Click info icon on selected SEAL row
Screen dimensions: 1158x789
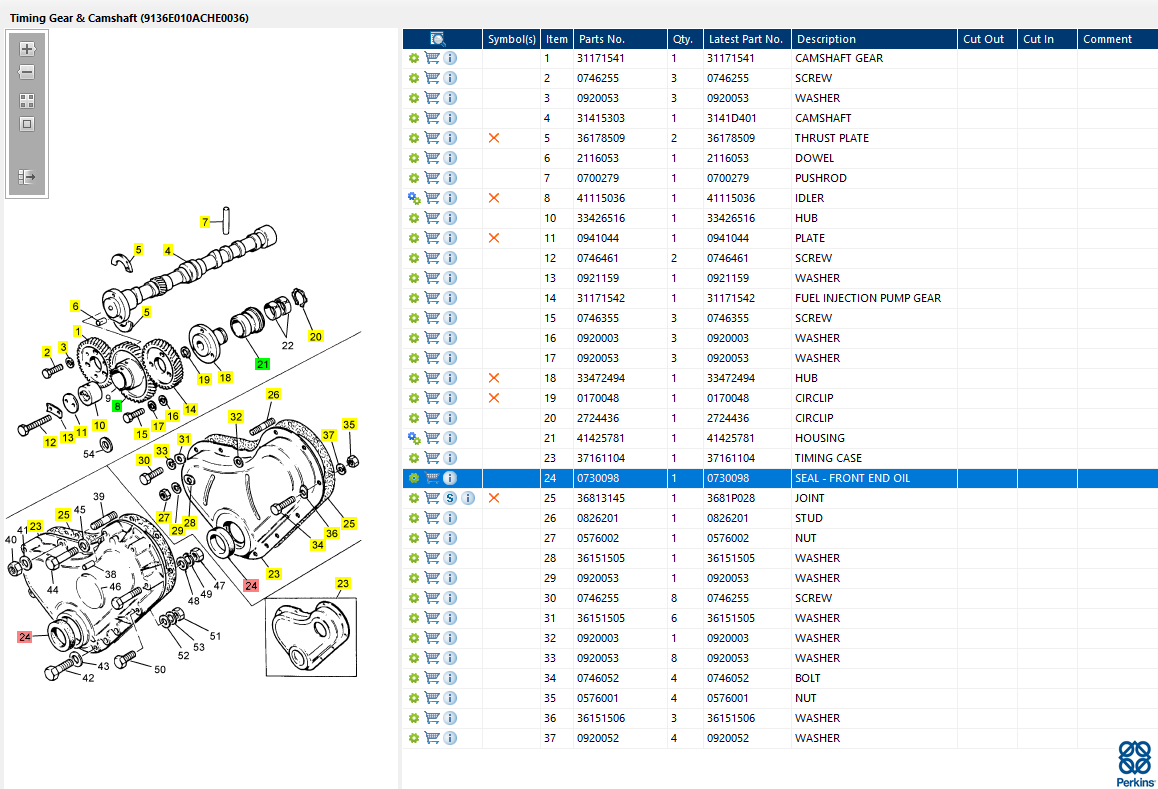tap(450, 478)
